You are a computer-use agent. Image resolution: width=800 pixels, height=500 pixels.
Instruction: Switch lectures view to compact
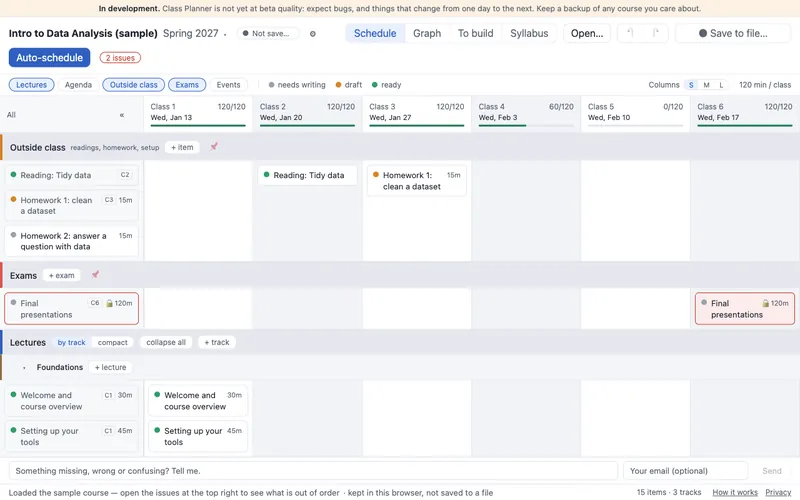coord(113,342)
